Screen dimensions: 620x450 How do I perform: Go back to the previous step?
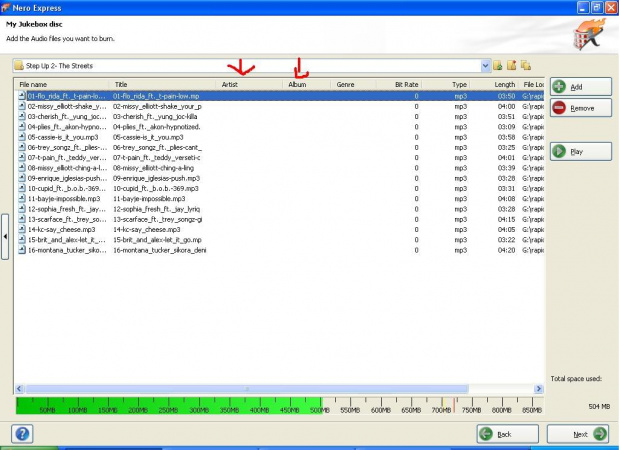click(x=500, y=433)
